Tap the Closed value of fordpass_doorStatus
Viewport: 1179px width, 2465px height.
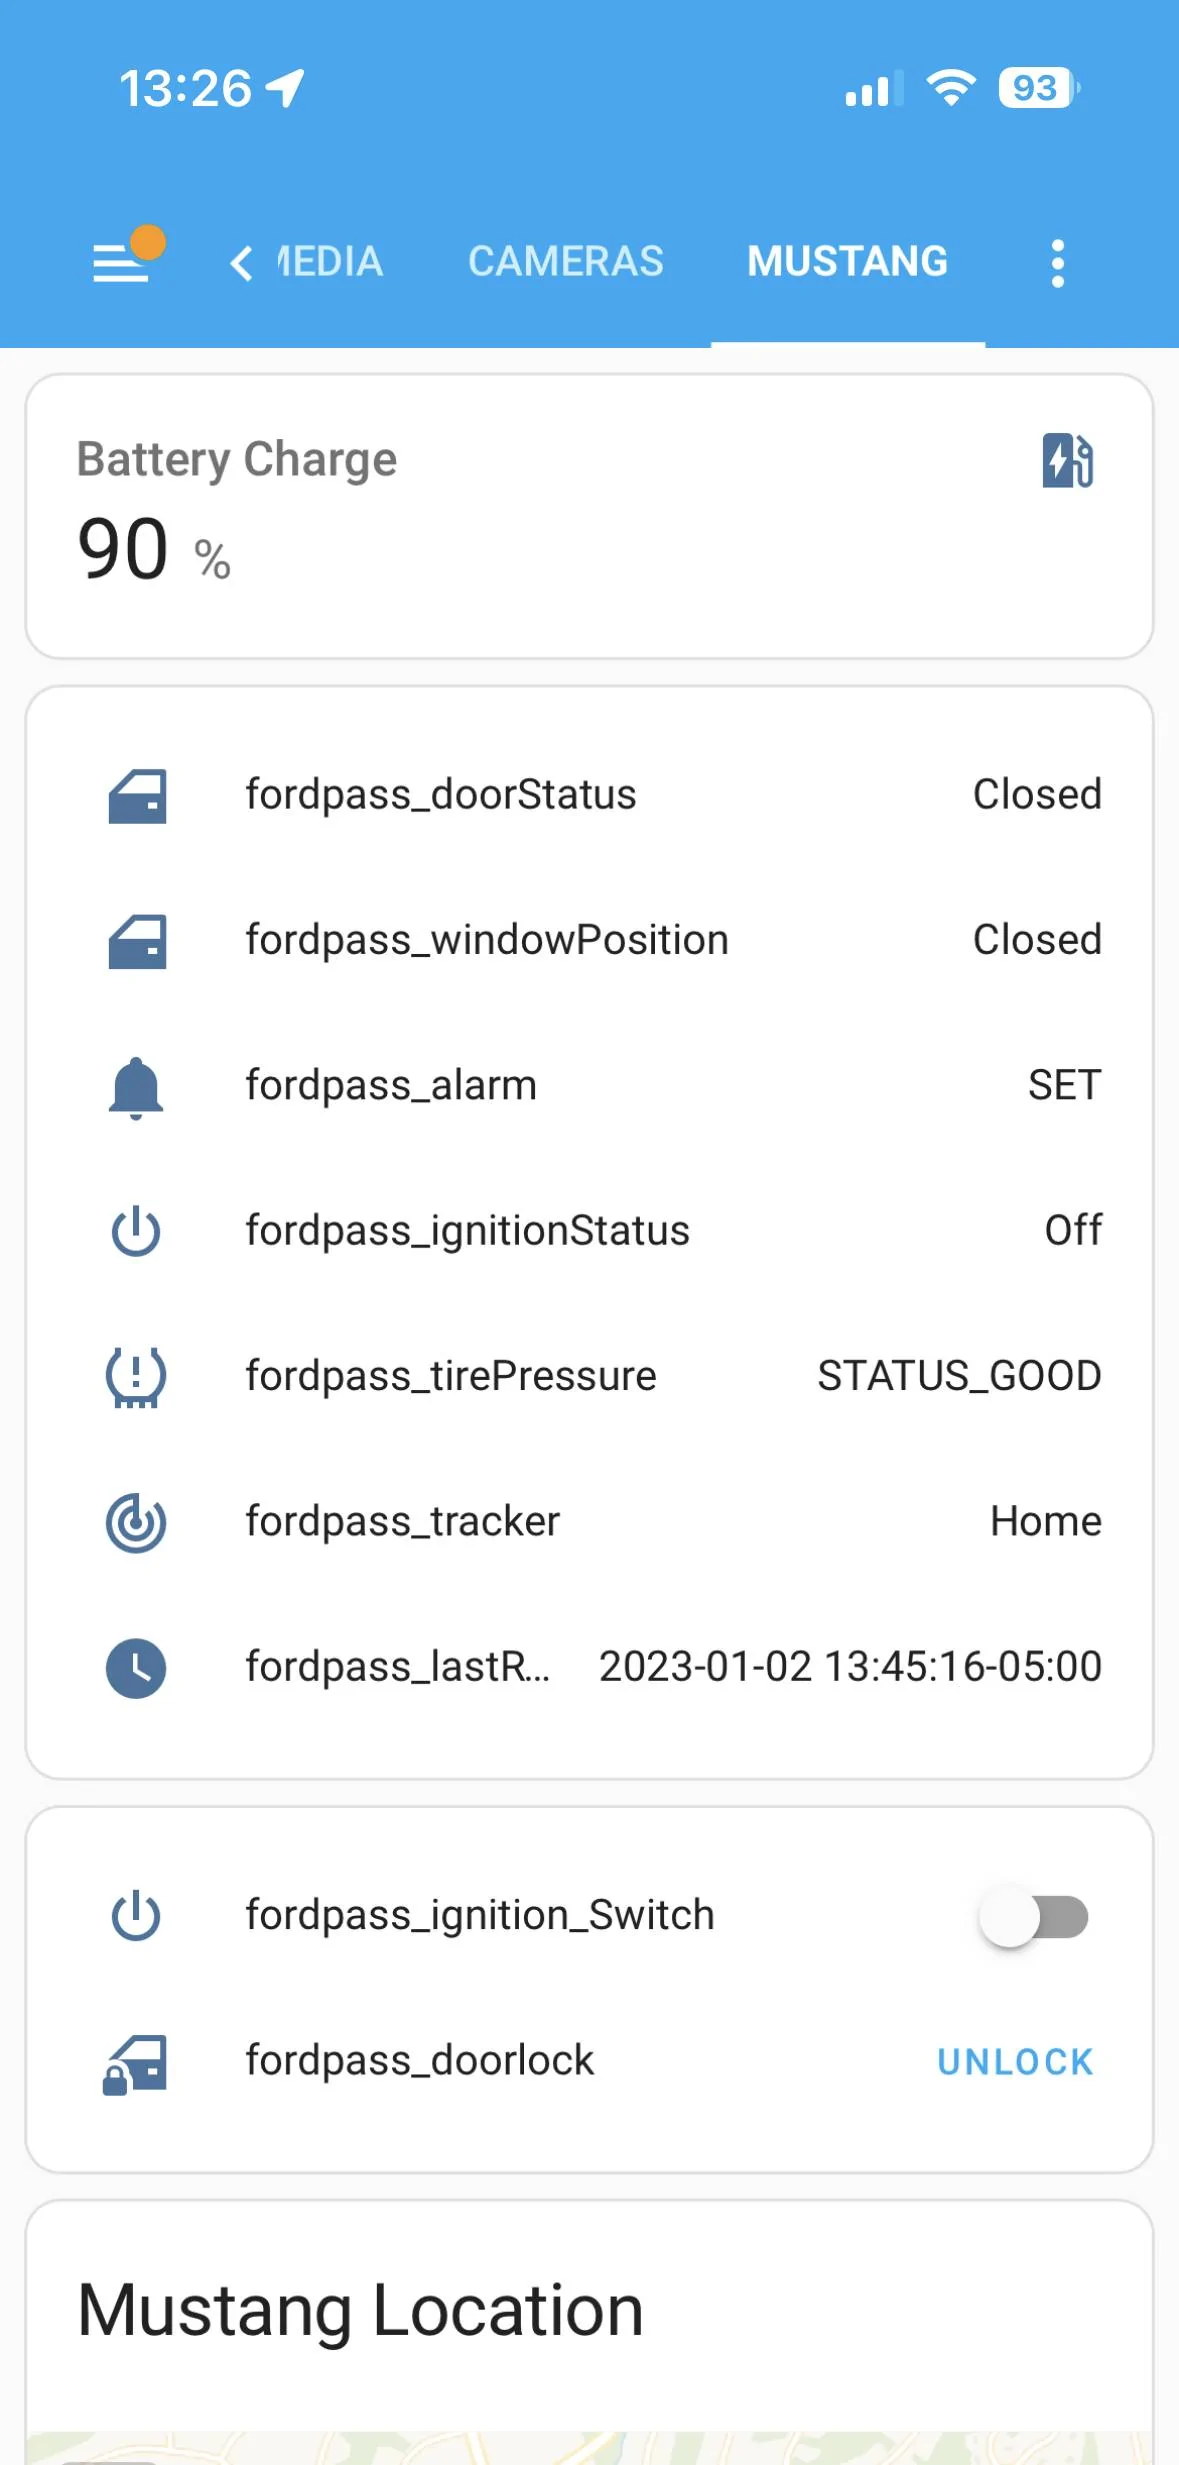(x=1037, y=795)
